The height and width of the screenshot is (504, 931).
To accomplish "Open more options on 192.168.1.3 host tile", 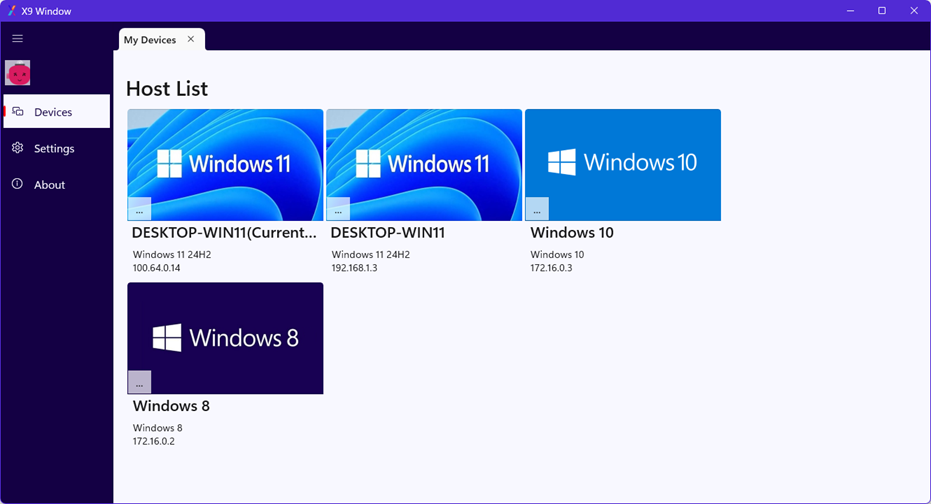I will [338, 210].
